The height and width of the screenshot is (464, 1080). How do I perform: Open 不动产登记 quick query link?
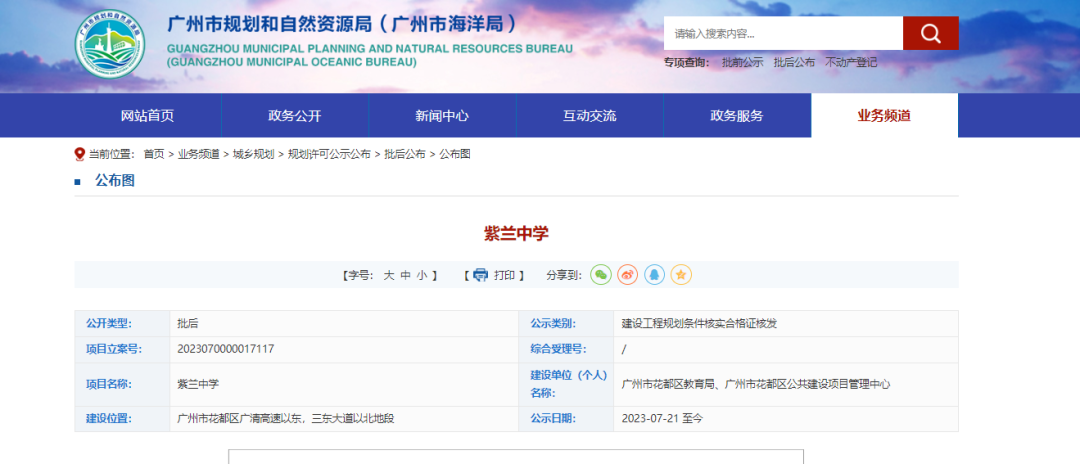coord(851,62)
